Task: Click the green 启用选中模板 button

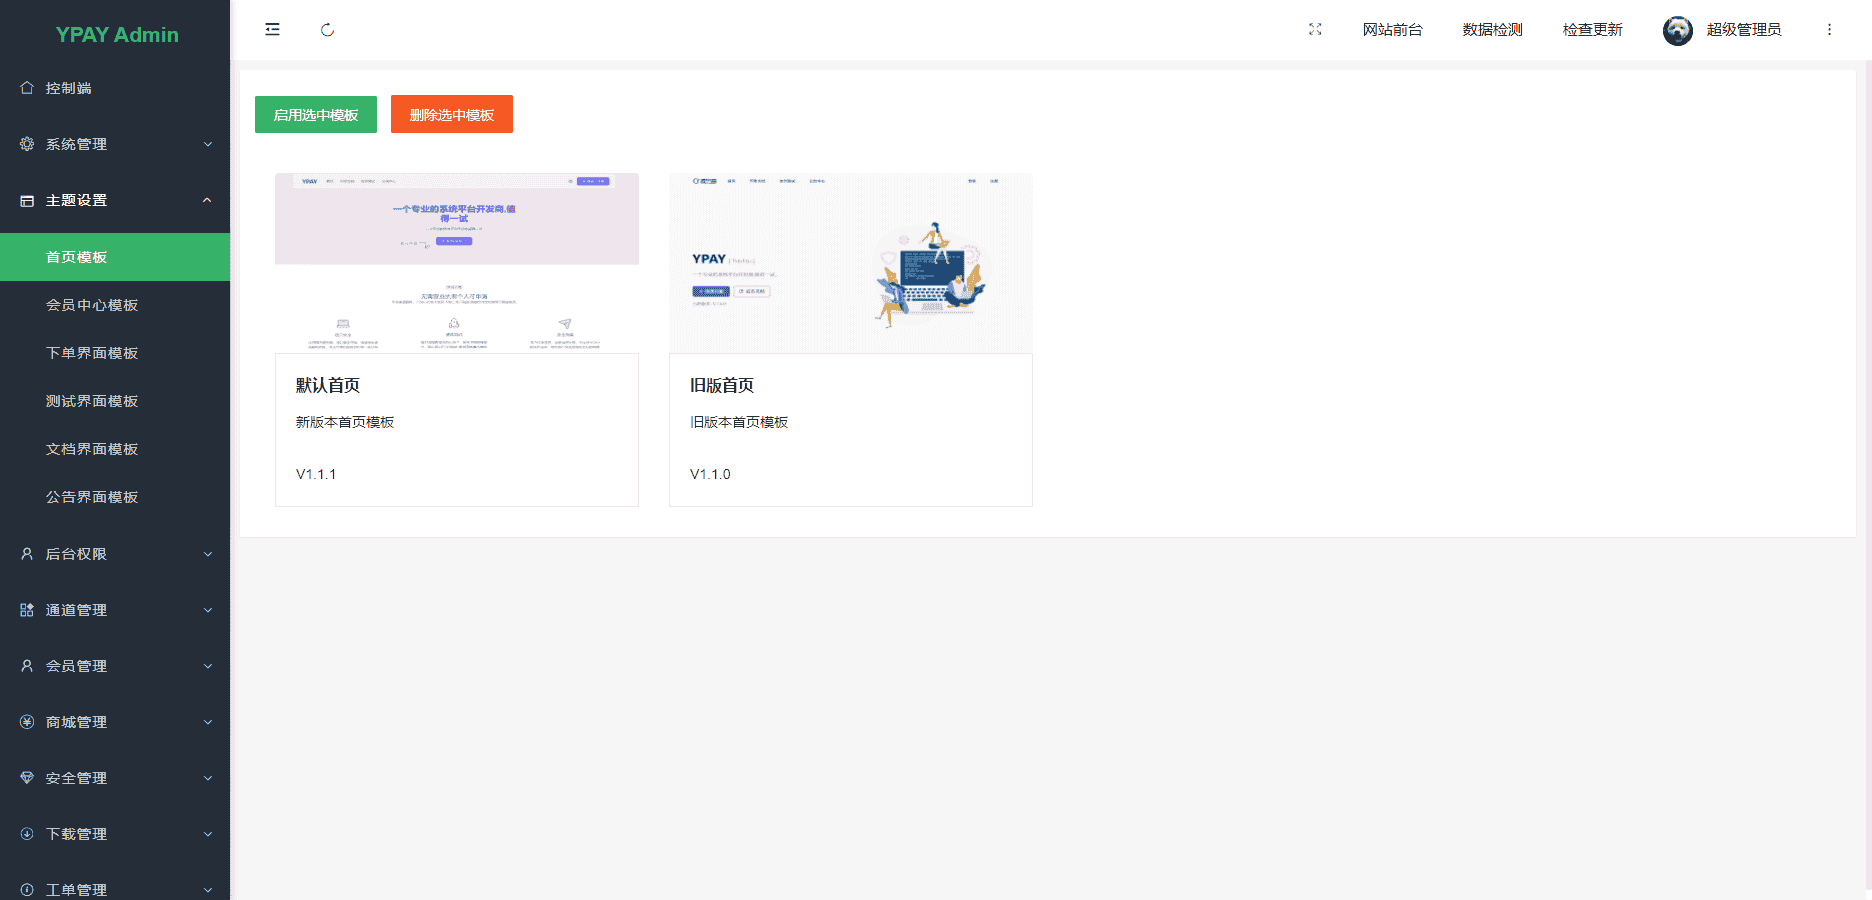Action: coord(316,115)
